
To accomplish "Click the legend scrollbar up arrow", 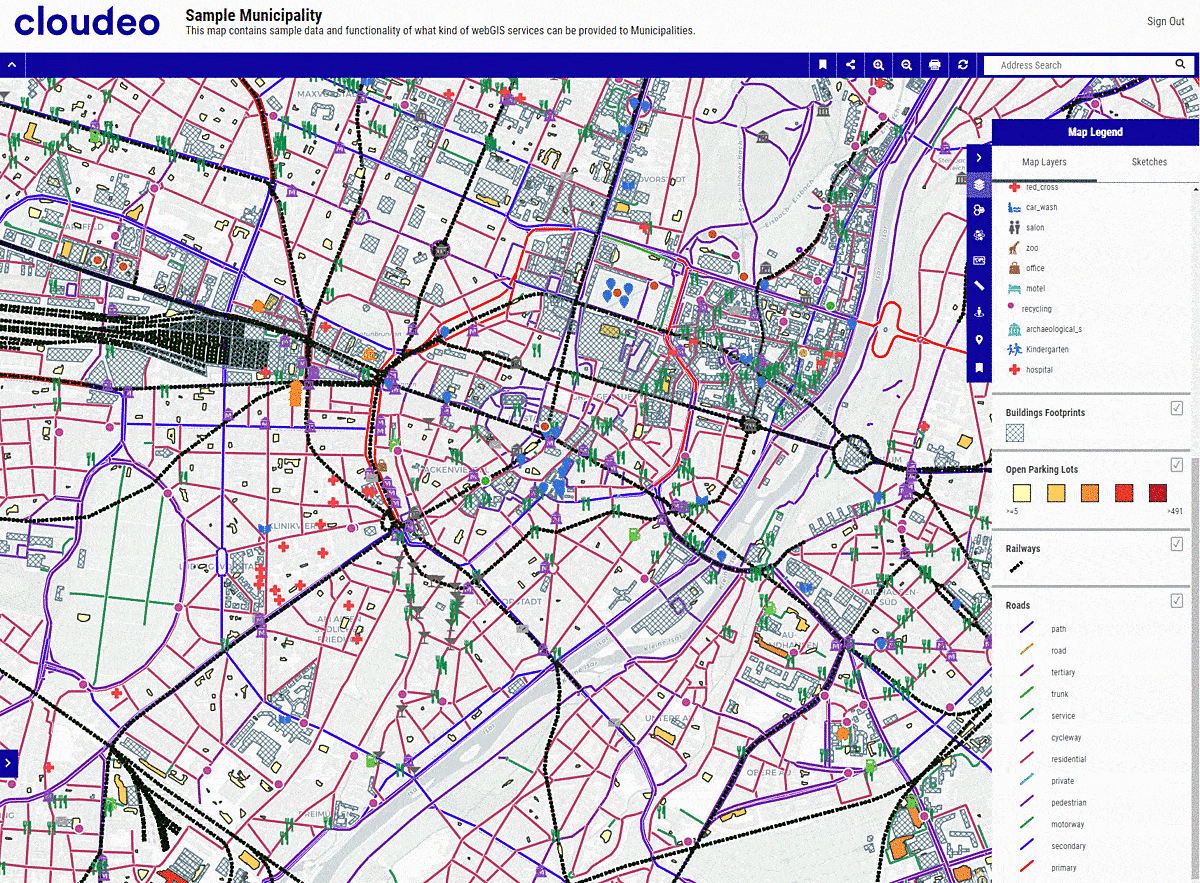I will 1194,187.
